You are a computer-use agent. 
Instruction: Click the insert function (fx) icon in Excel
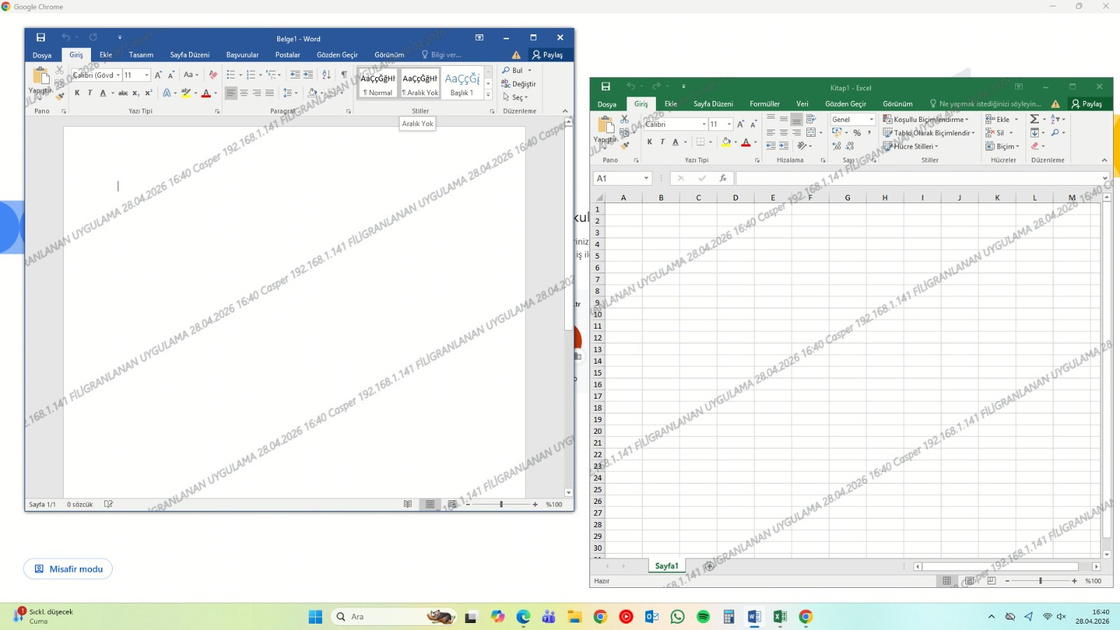[x=723, y=179]
